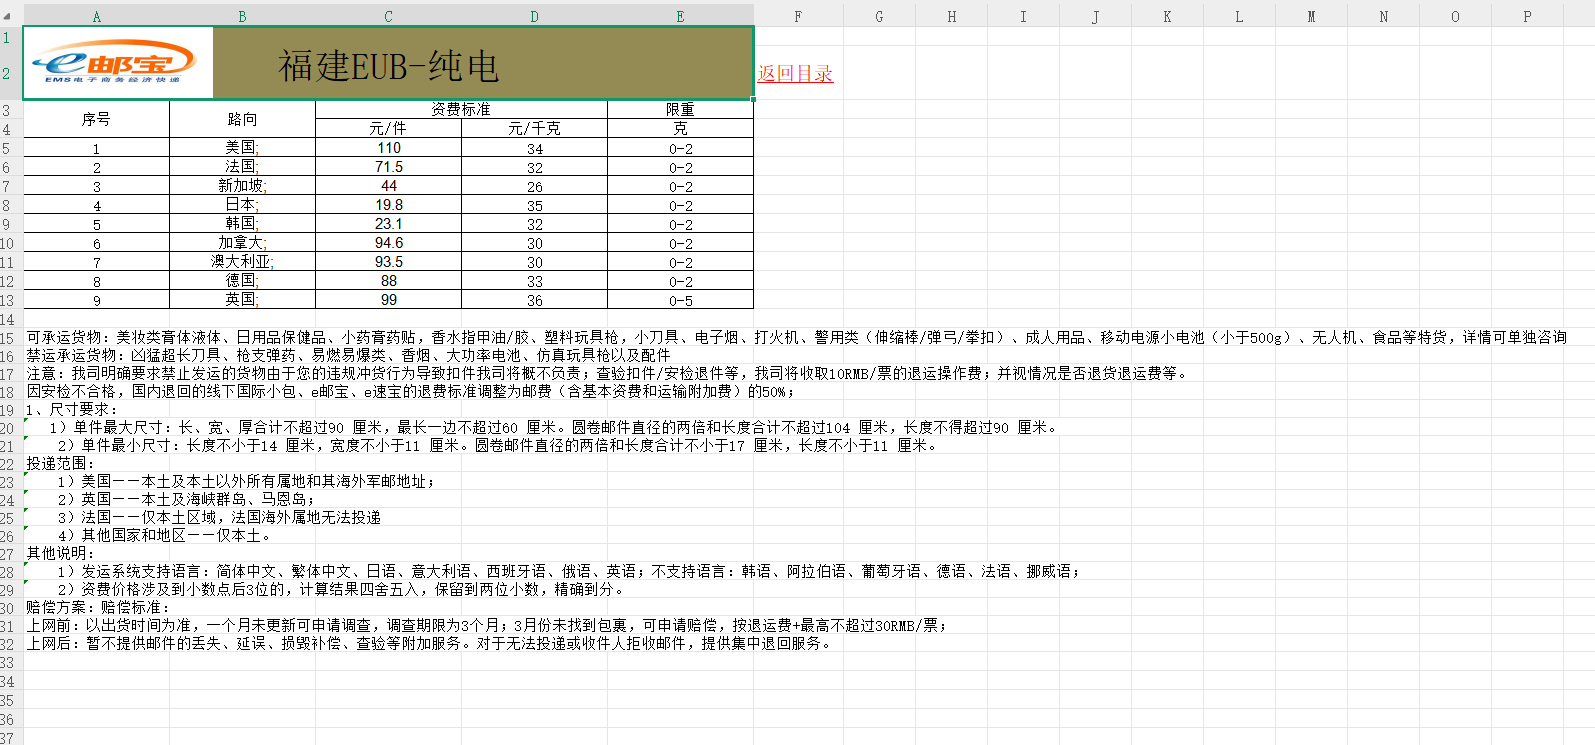
Task: Click the e邮宝 logo image
Action: pyautogui.click(x=118, y=62)
